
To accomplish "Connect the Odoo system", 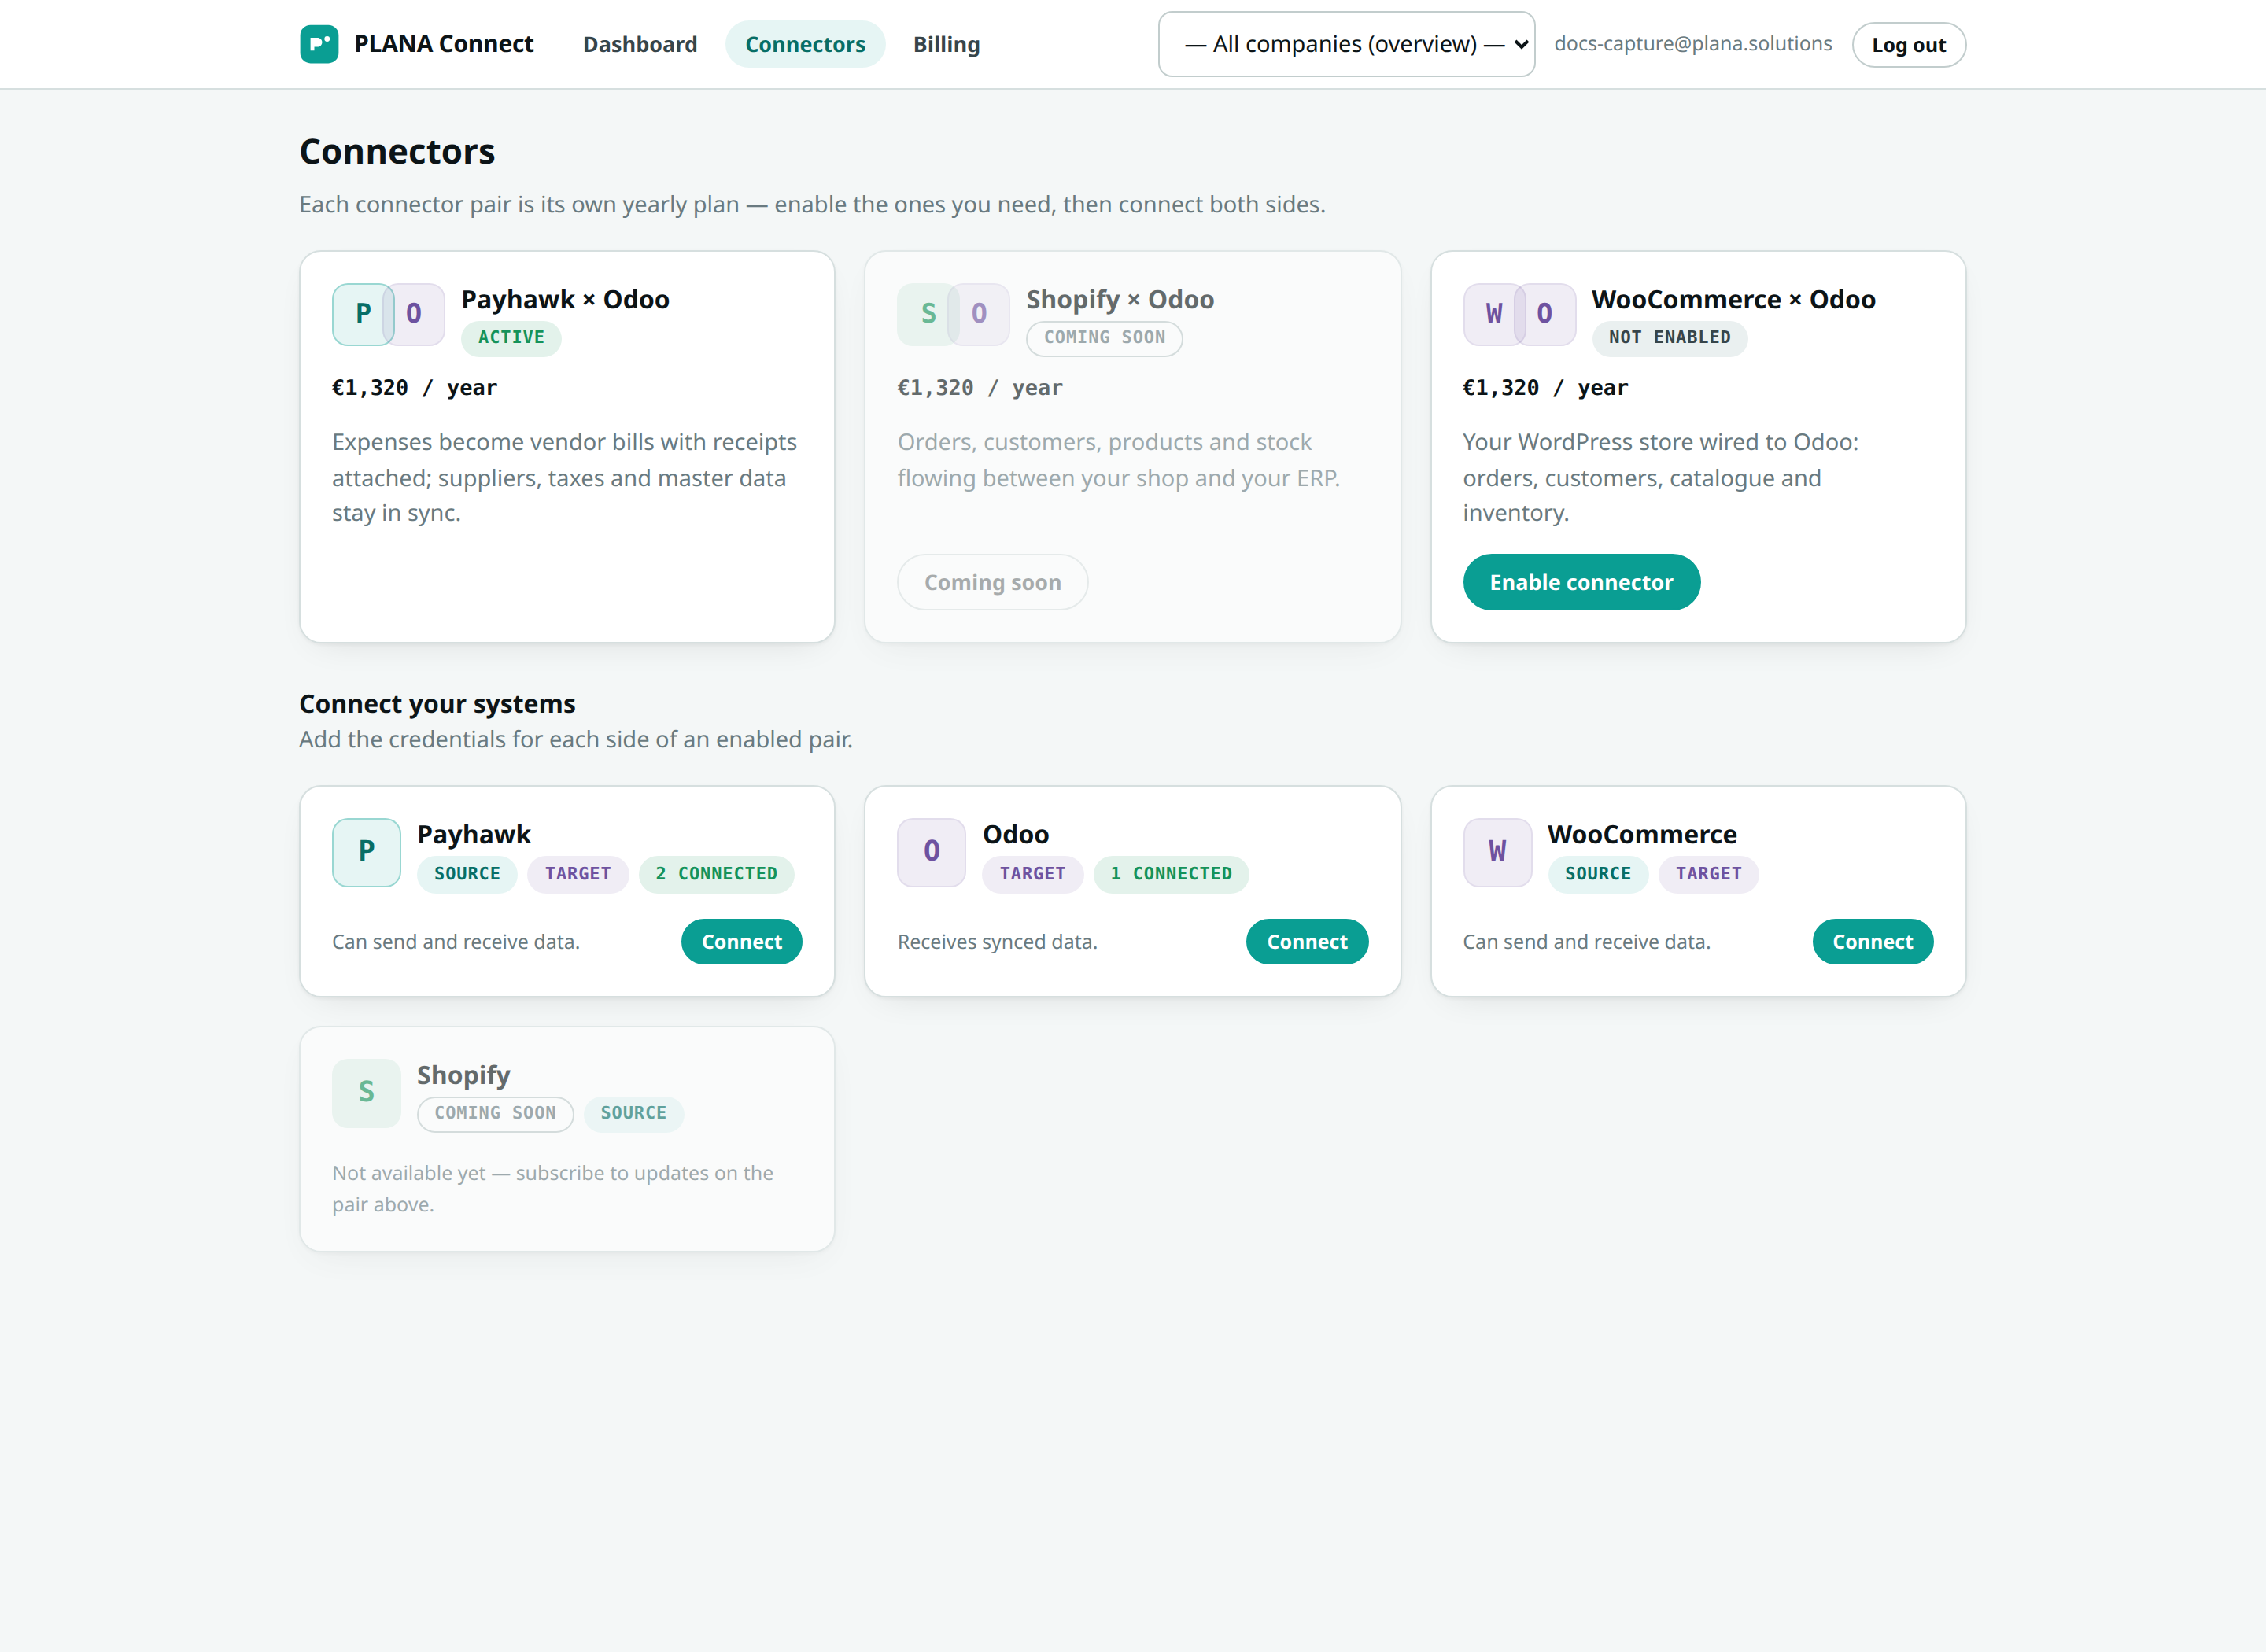I will [x=1307, y=941].
